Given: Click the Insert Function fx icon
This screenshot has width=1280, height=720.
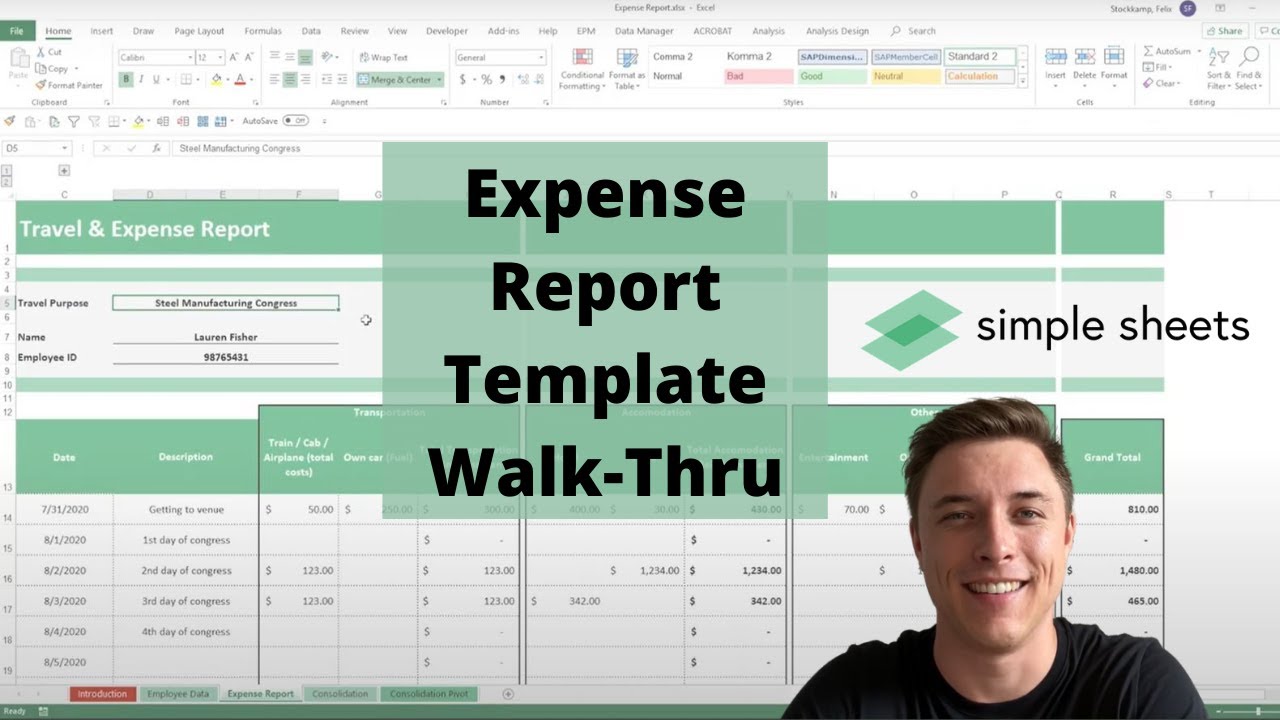Looking at the screenshot, I should (156, 148).
